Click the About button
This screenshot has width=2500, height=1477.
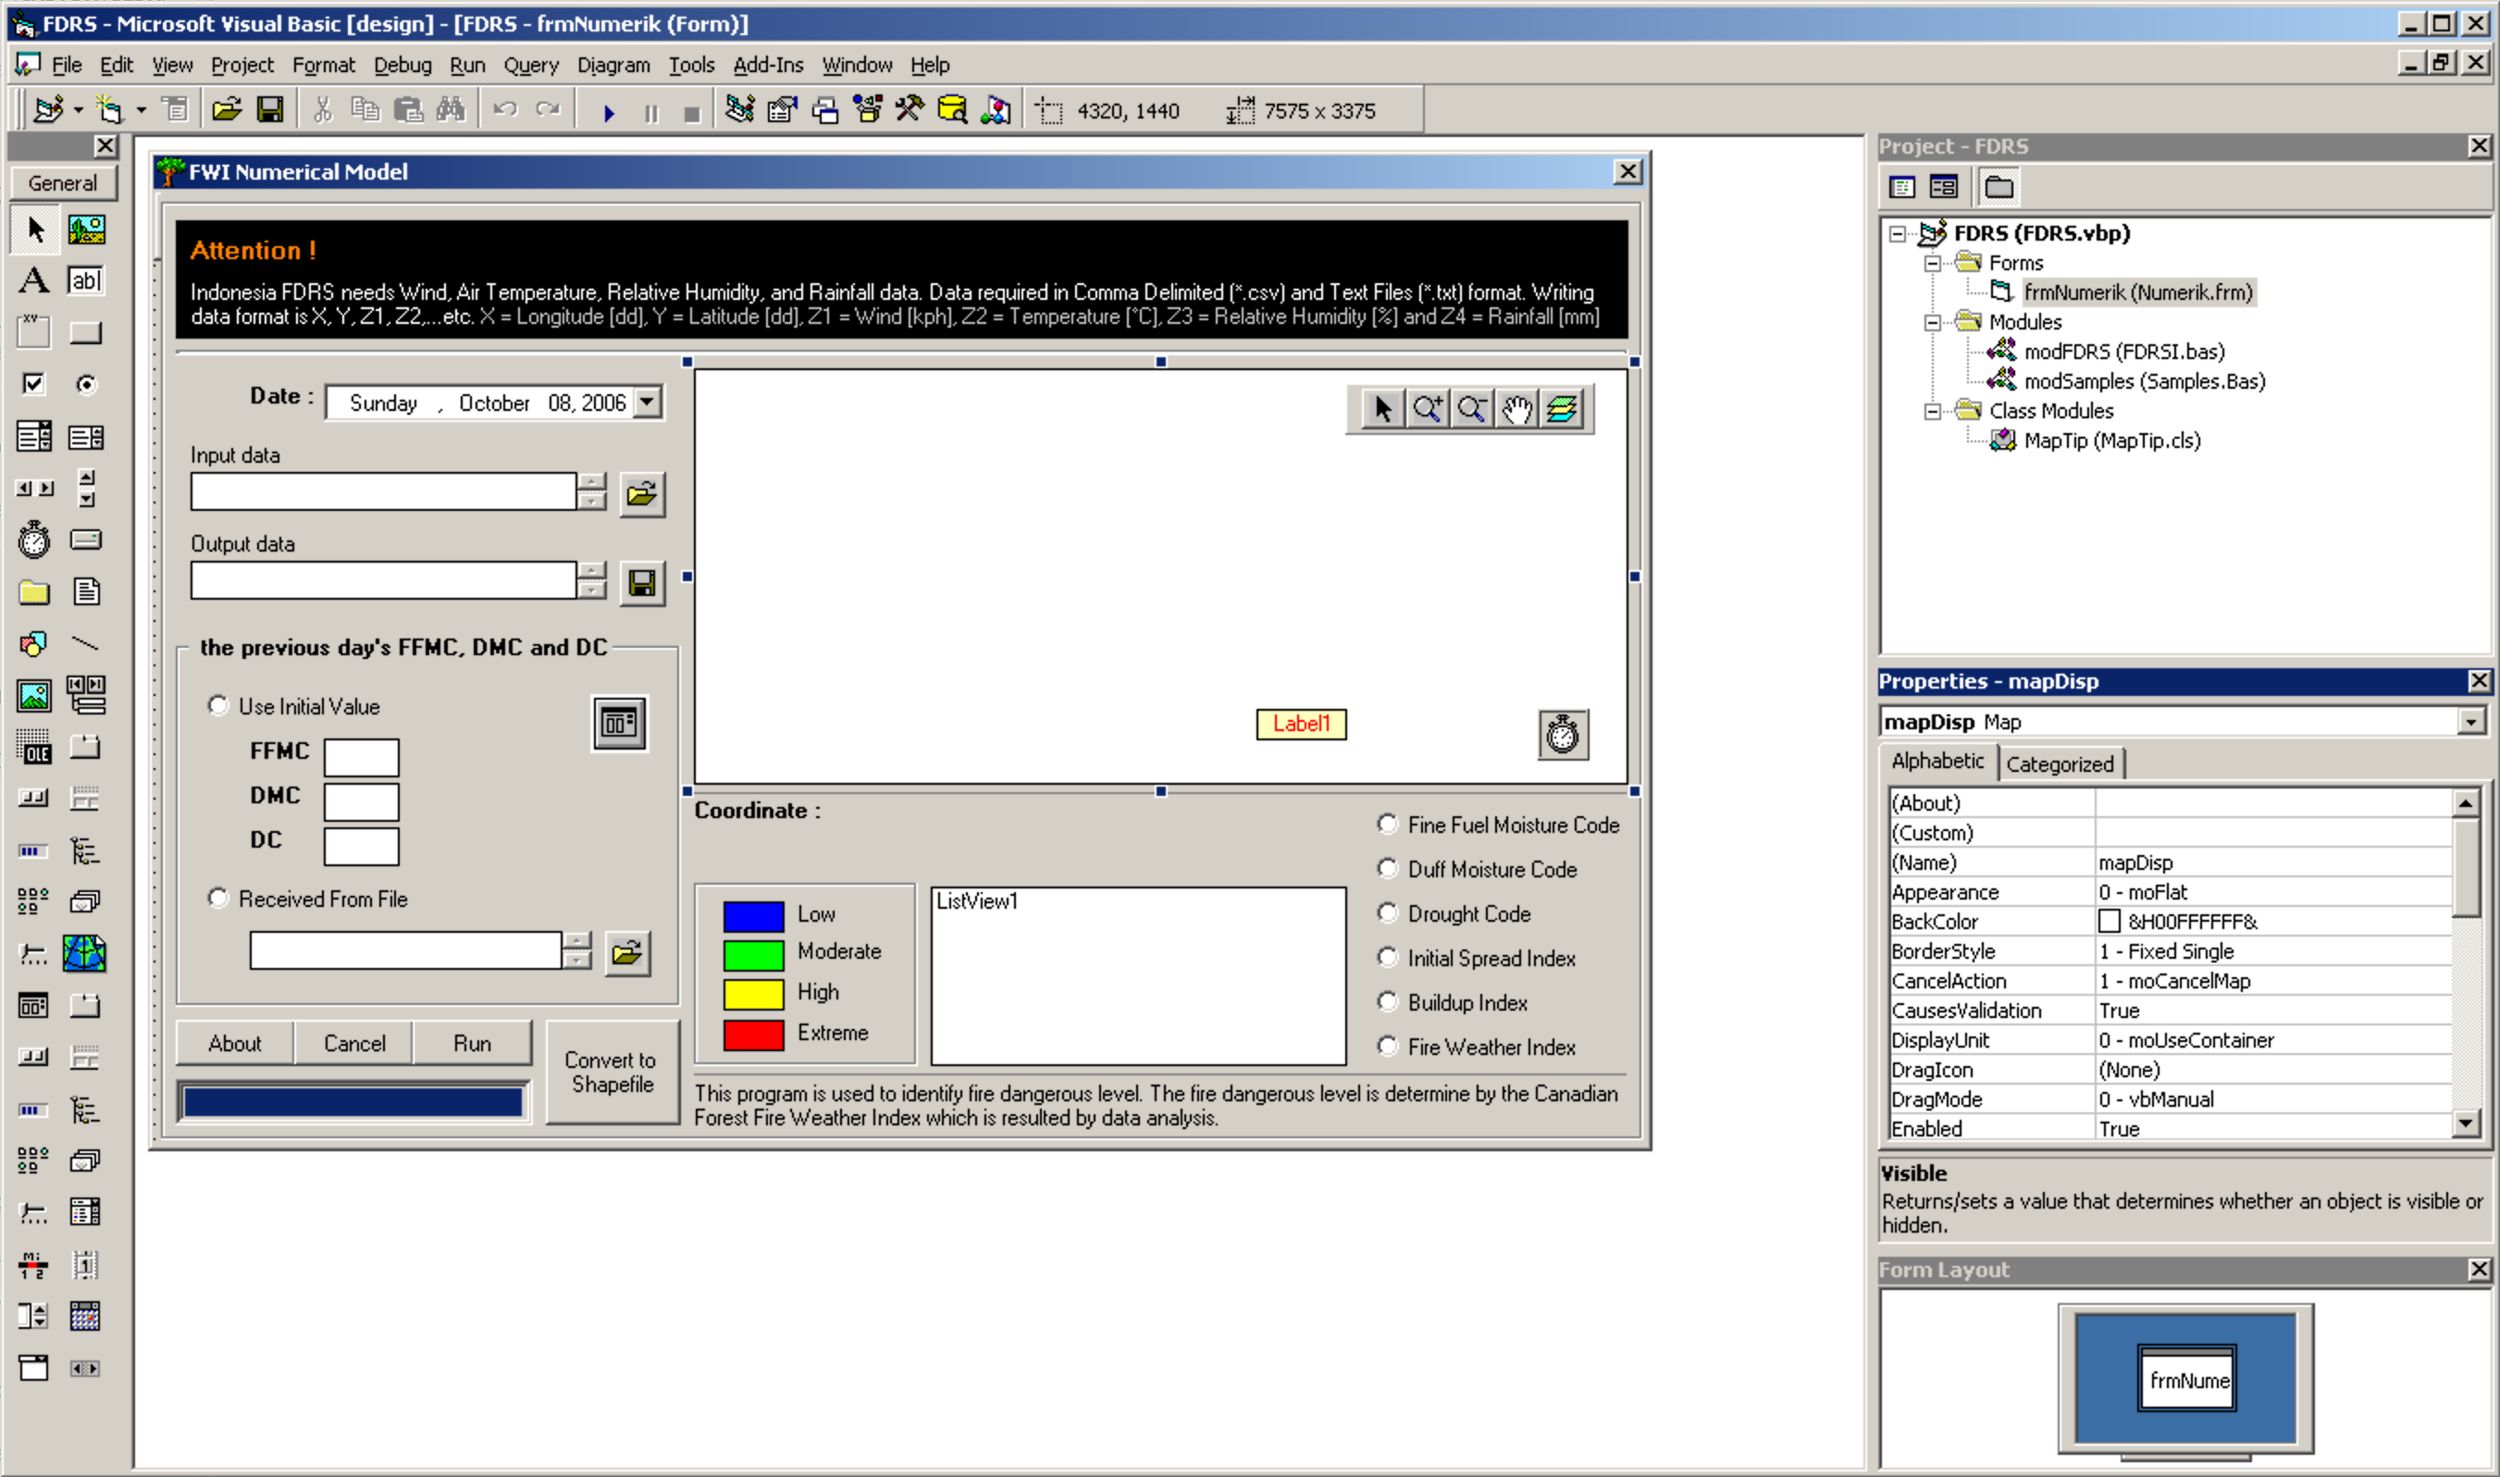pyautogui.click(x=235, y=1043)
